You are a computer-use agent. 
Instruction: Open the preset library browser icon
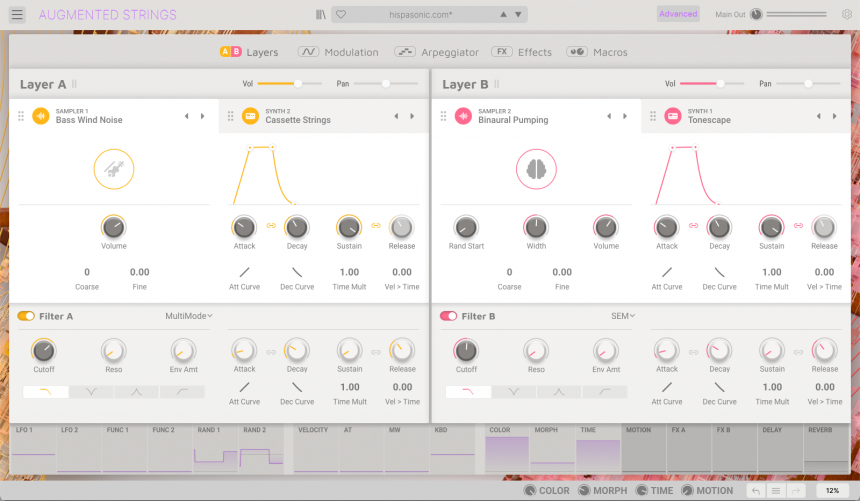pos(321,15)
